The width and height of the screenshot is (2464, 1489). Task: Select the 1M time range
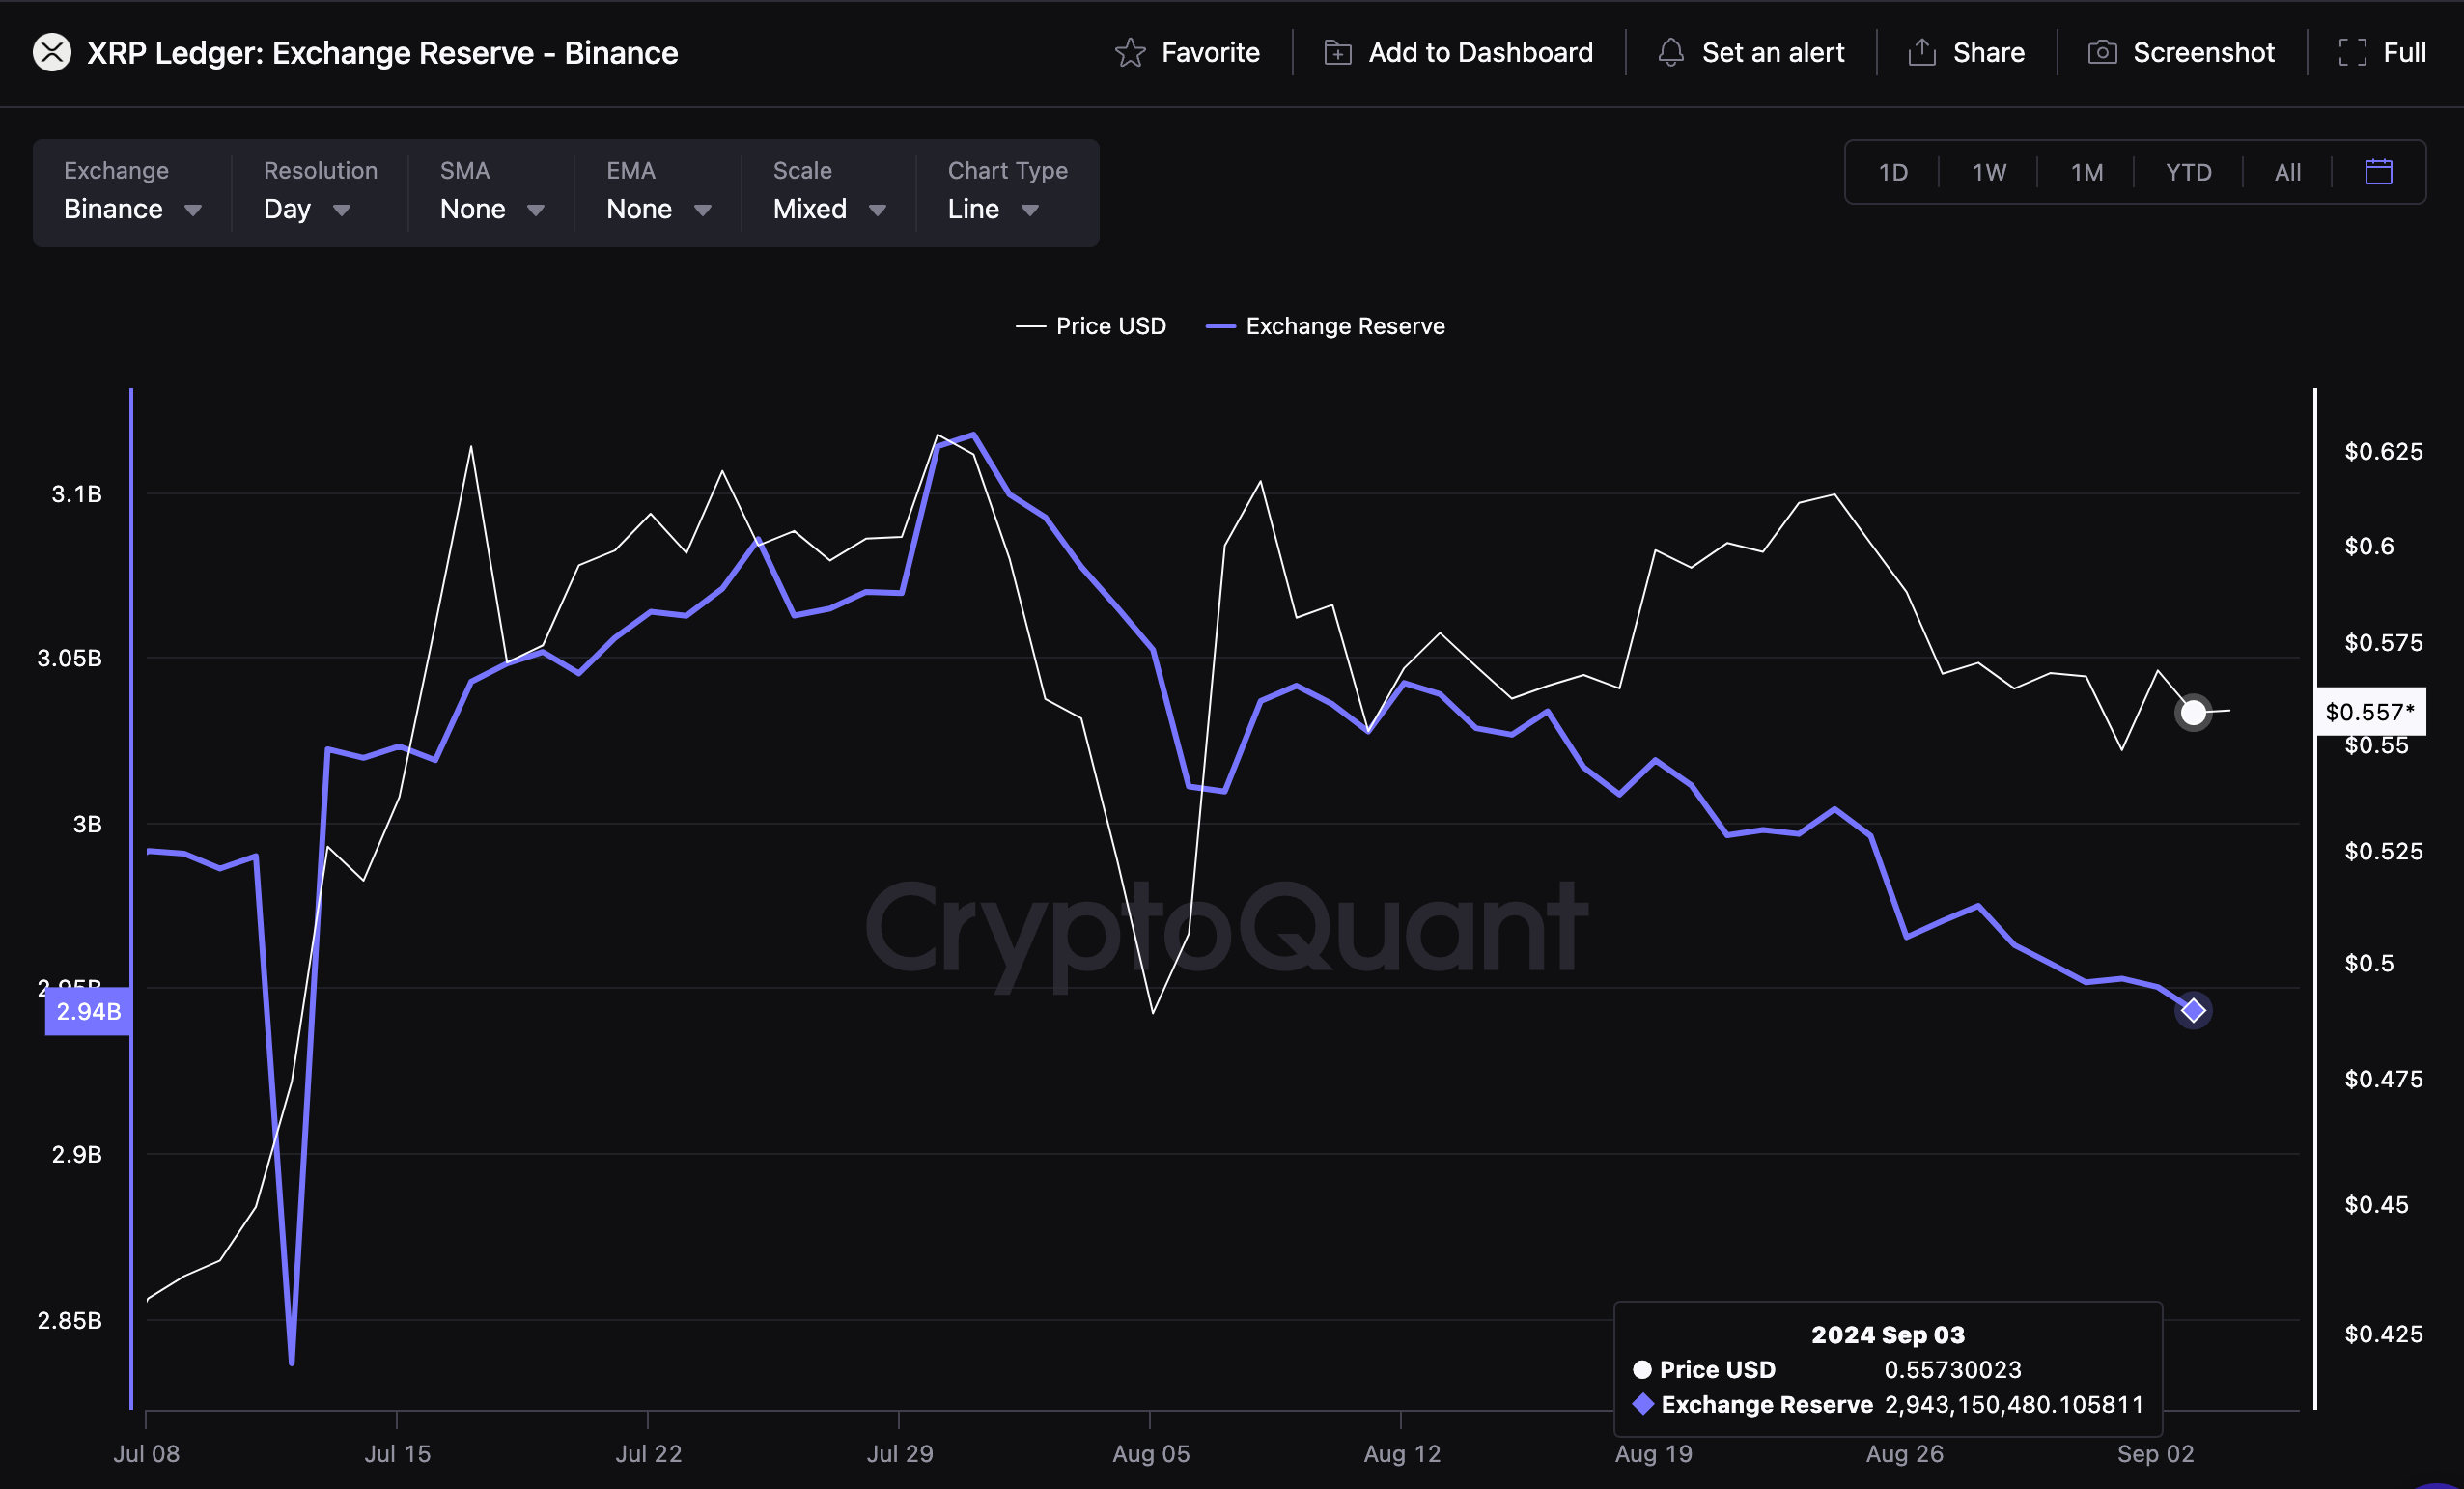point(2086,172)
